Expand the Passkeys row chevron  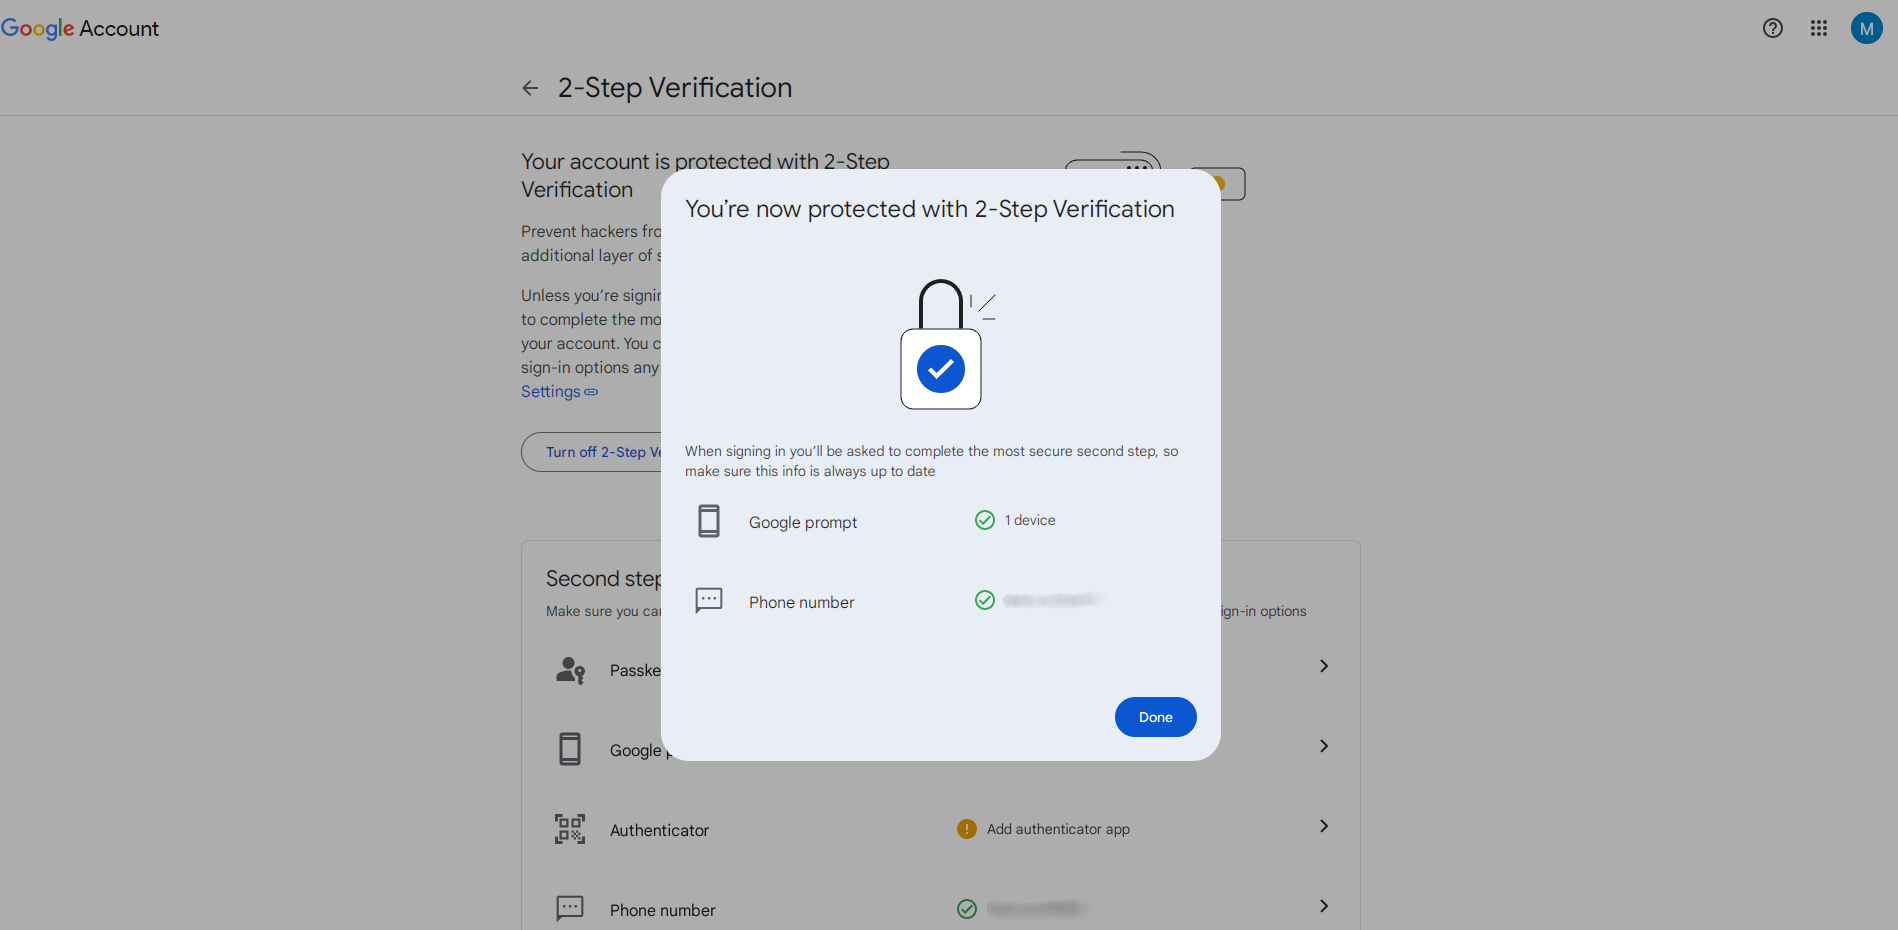tap(1323, 666)
